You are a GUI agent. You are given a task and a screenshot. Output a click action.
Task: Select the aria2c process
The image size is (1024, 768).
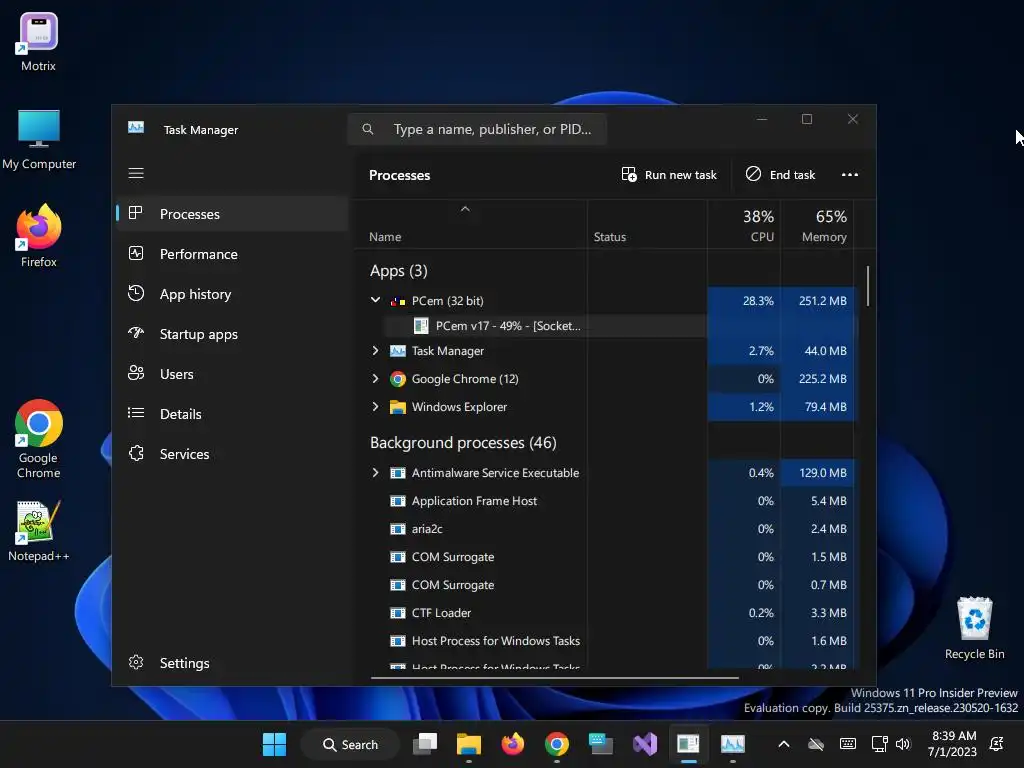(x=427, y=529)
